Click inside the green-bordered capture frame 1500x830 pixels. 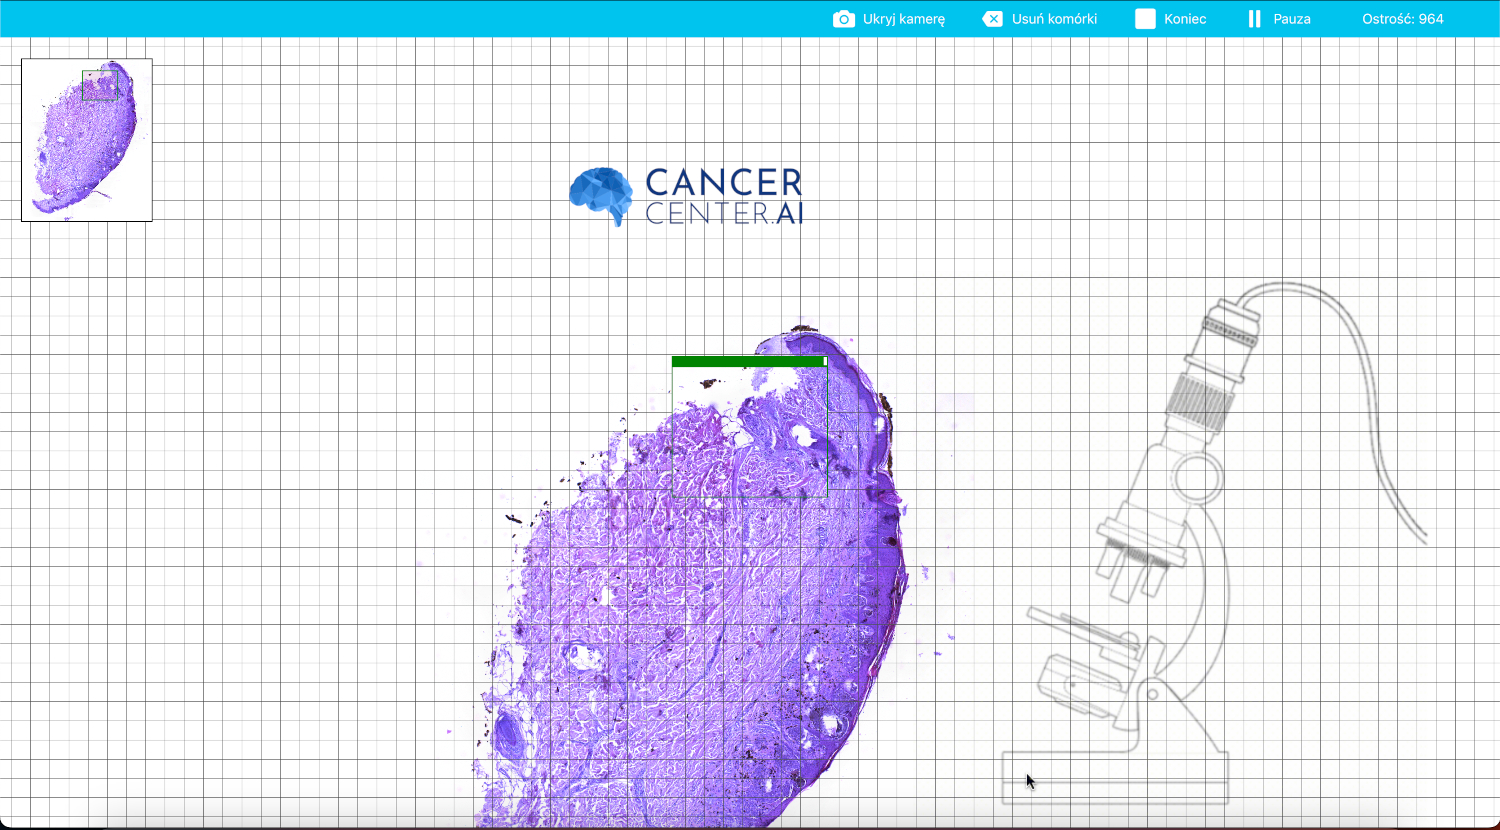pyautogui.click(x=749, y=432)
